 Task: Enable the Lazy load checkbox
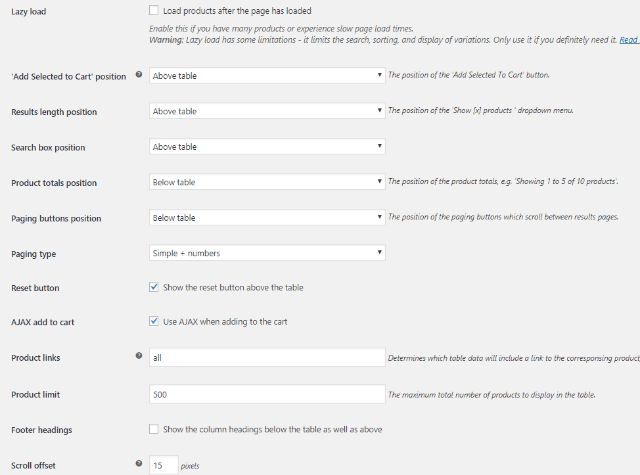coord(154,10)
